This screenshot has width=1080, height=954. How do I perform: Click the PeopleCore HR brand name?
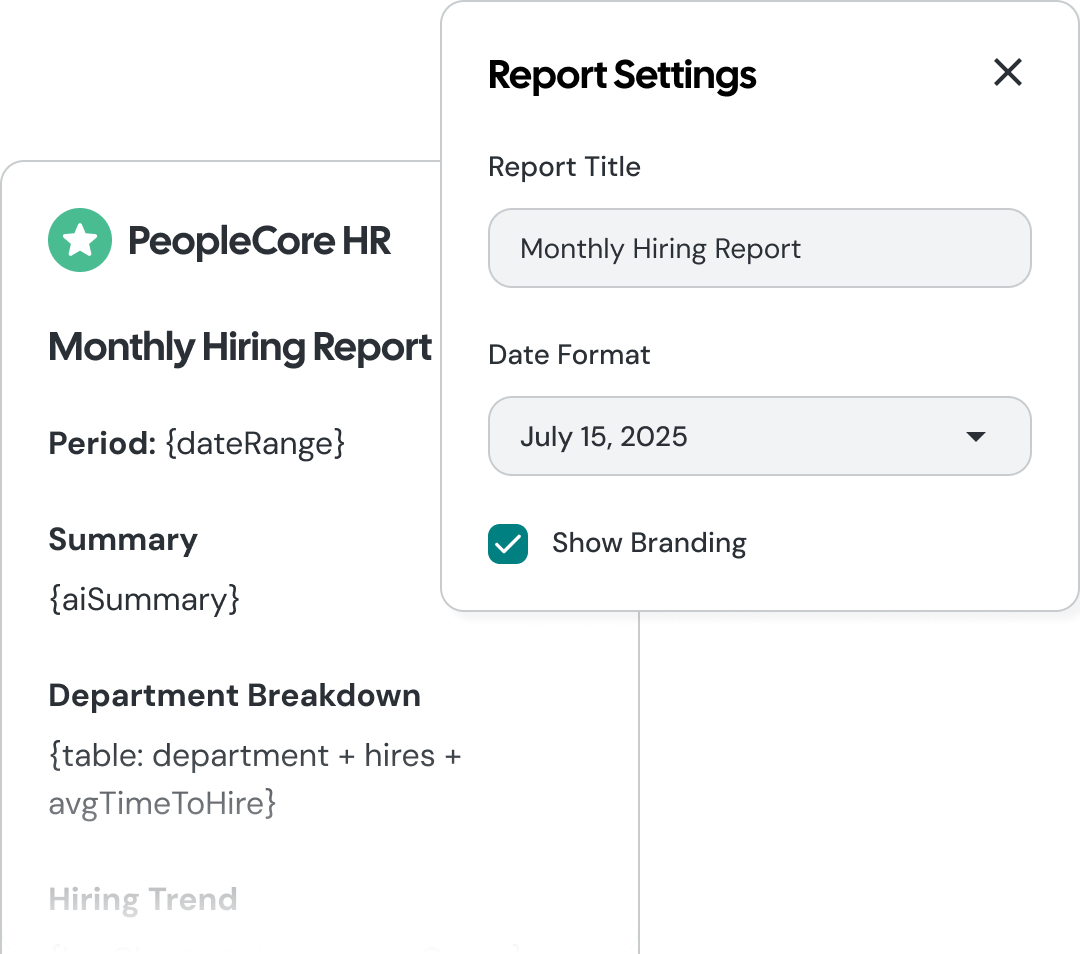(x=260, y=241)
